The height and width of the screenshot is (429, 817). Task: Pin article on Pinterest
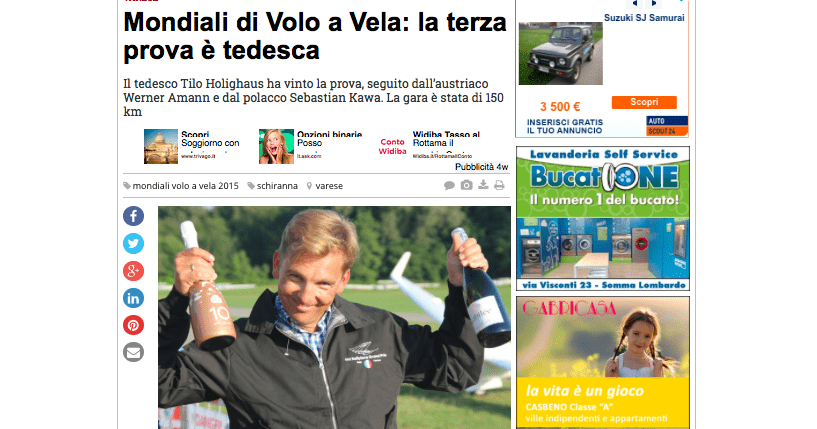coord(133,325)
